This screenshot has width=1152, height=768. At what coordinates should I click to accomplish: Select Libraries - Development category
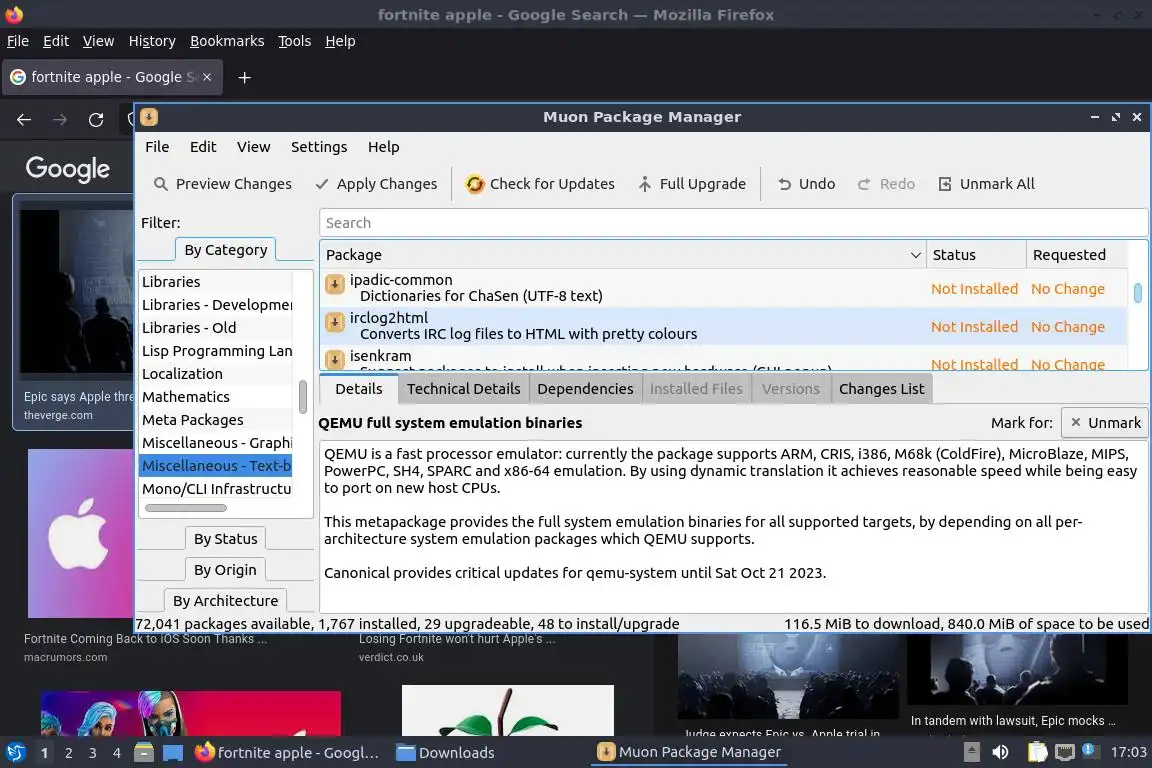click(x=216, y=304)
